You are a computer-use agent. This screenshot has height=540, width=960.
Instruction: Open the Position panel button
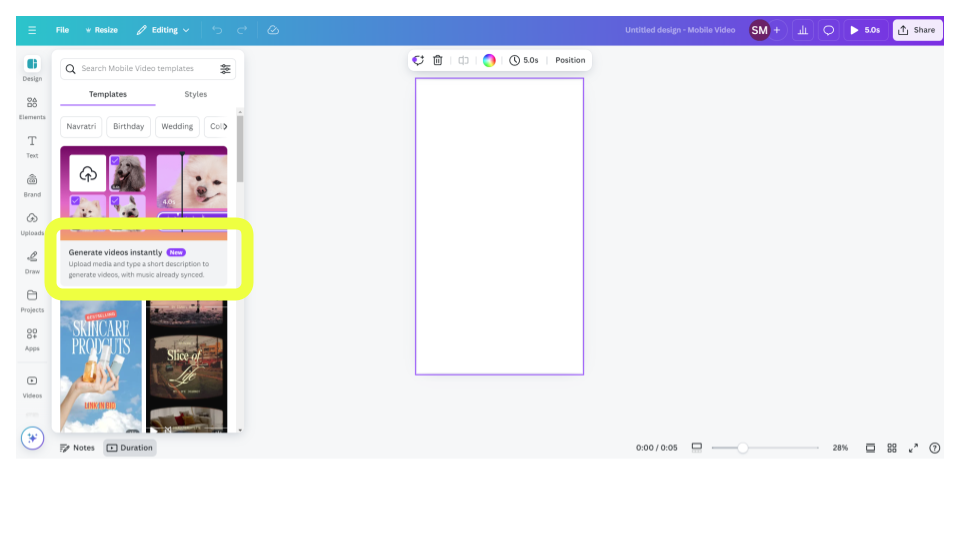click(x=570, y=60)
